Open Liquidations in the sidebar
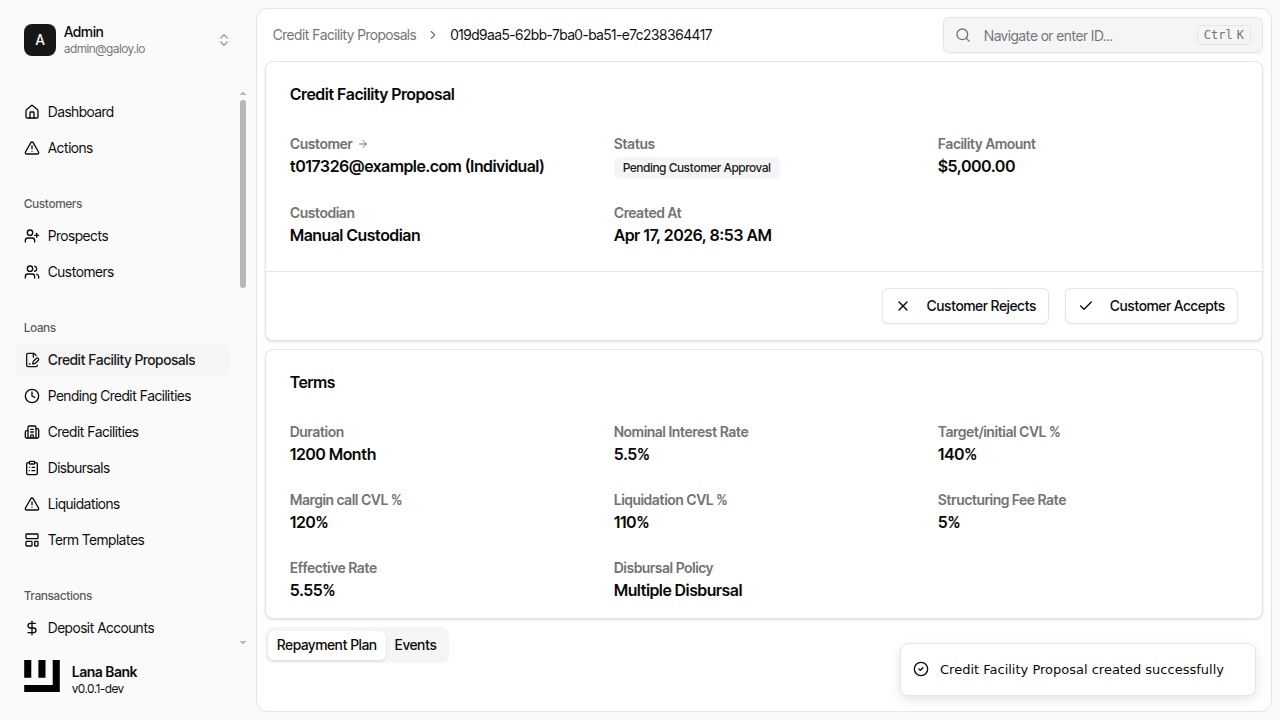This screenshot has width=1280, height=720. click(84, 504)
